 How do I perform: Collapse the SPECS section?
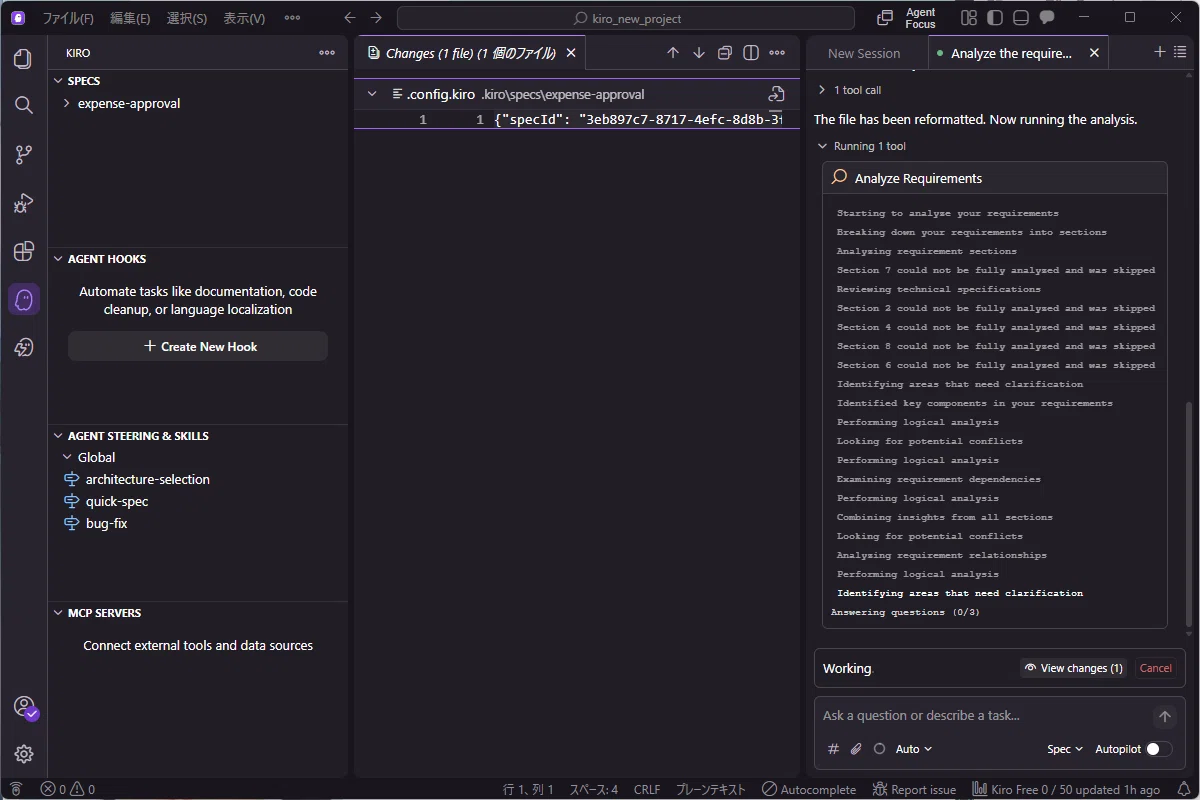pos(197,81)
